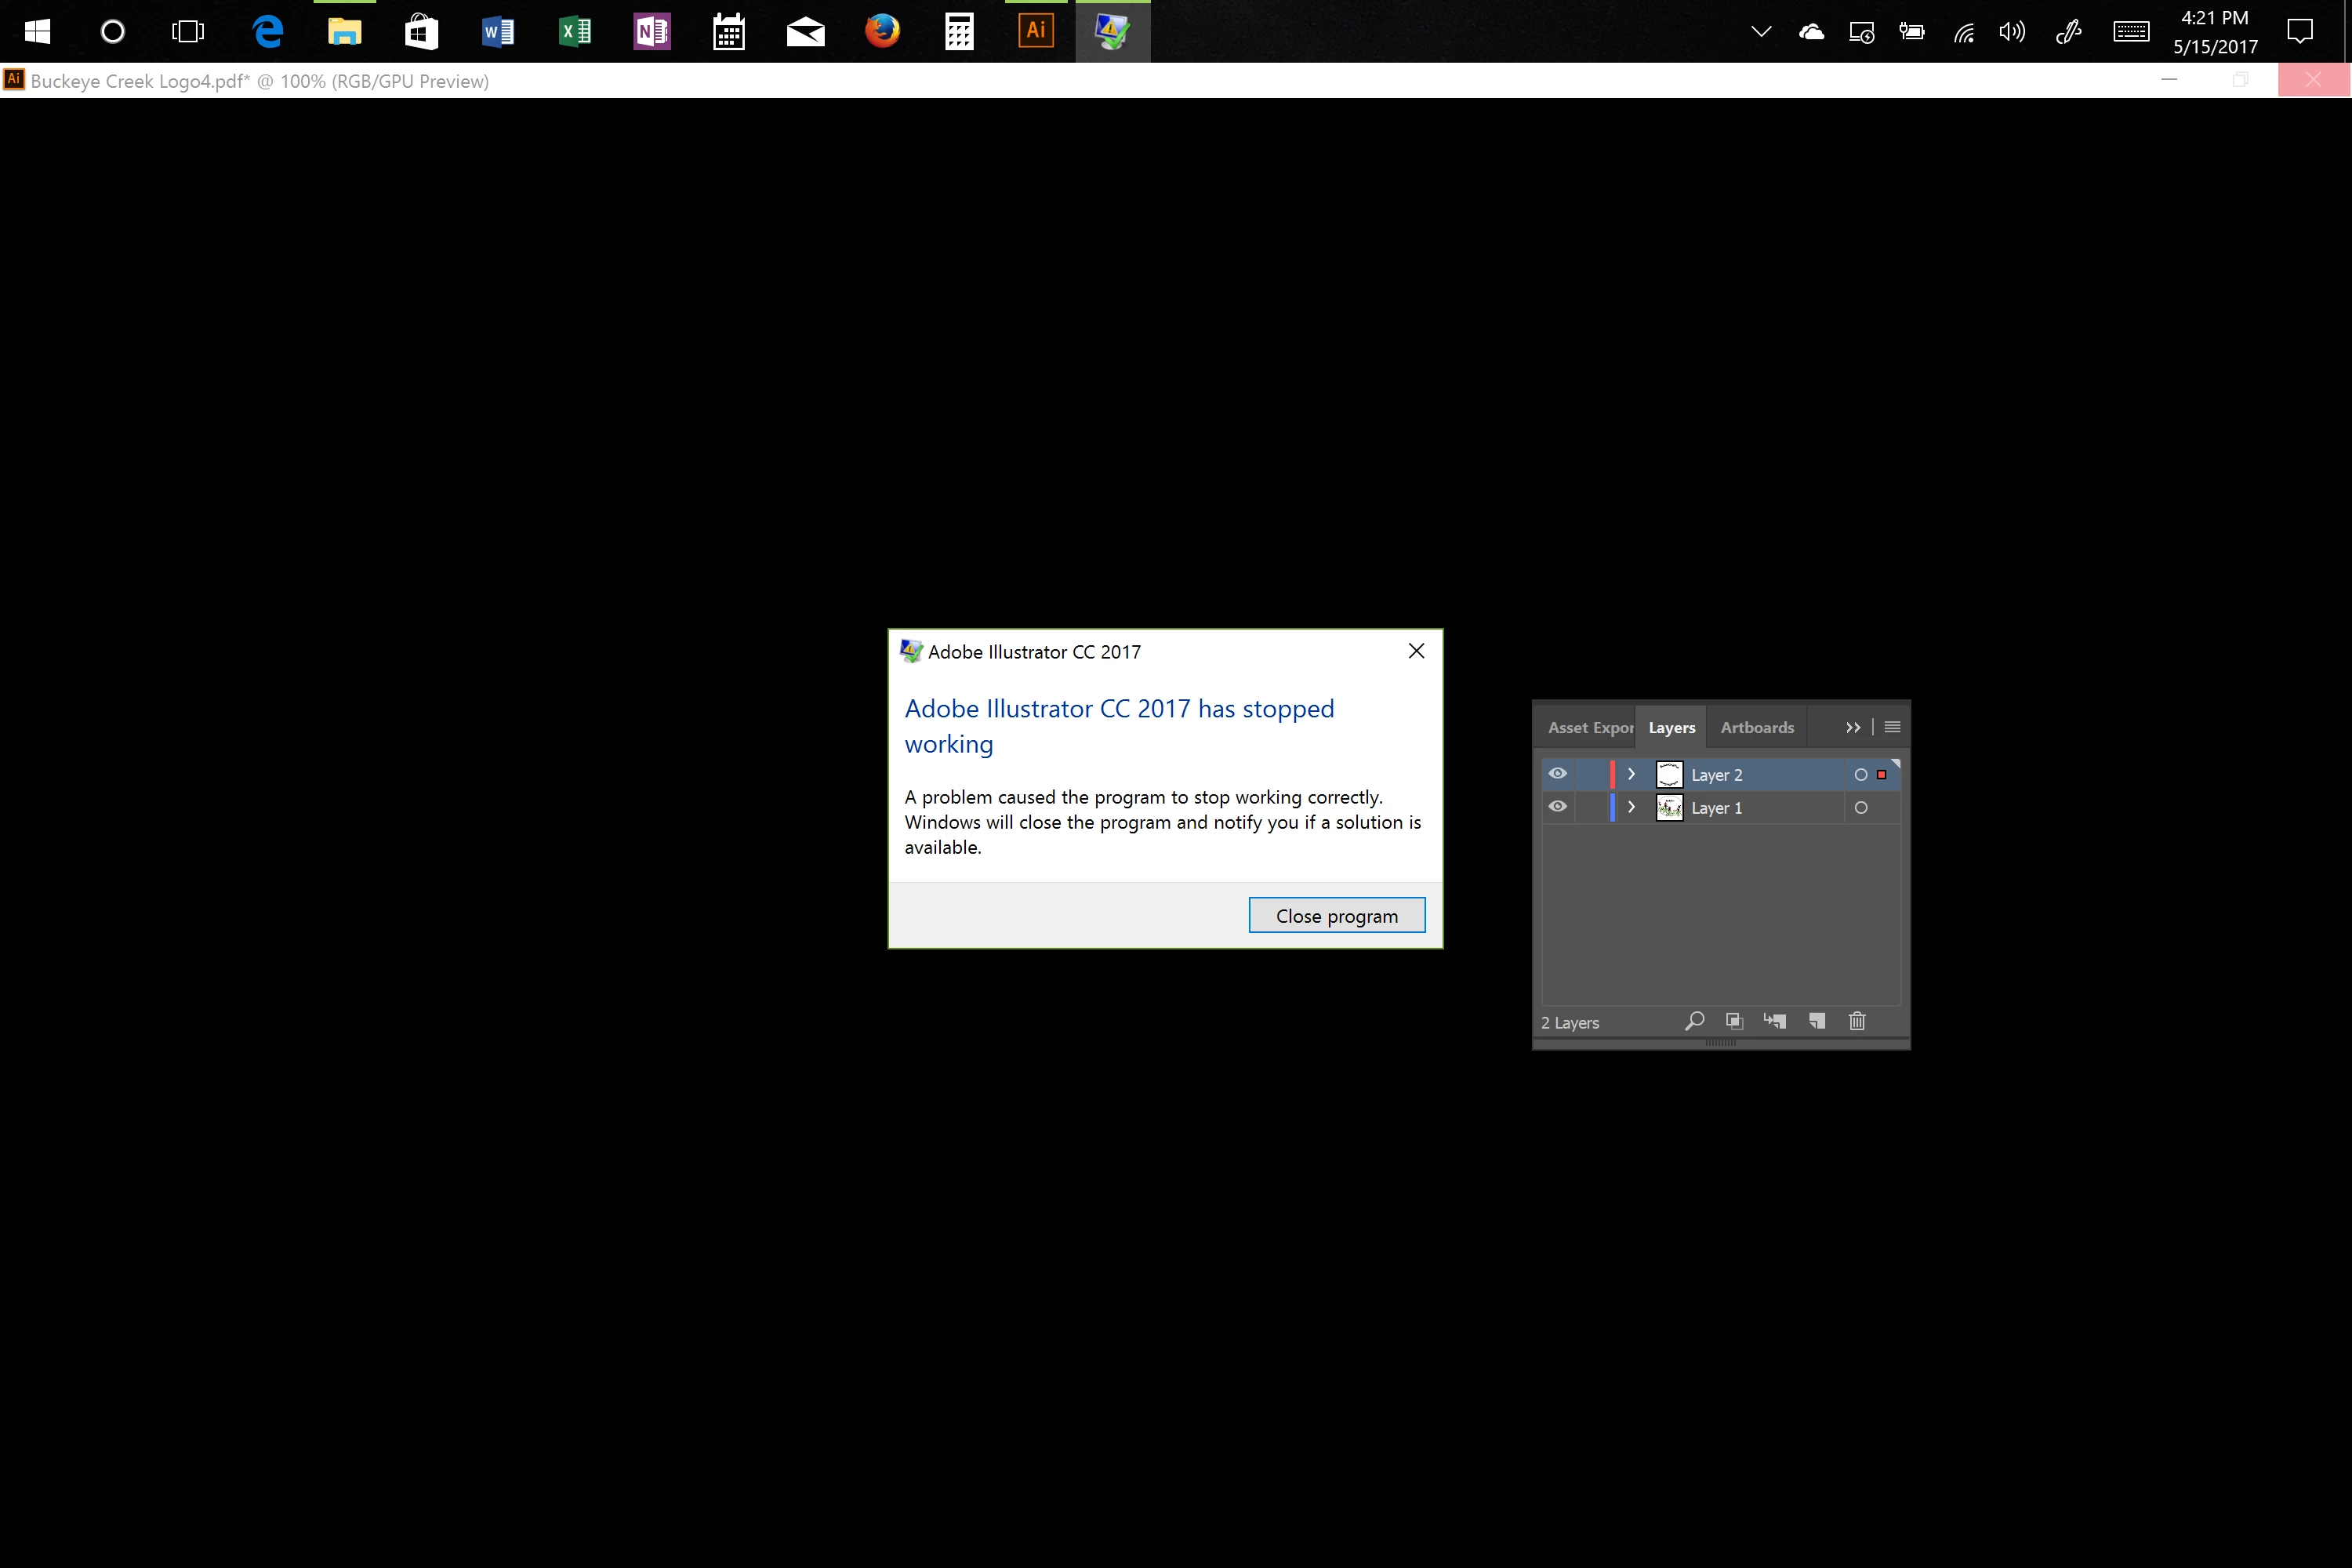Click Create New Layer icon
Viewport: 2352px width, 1568px height.
point(1817,1021)
